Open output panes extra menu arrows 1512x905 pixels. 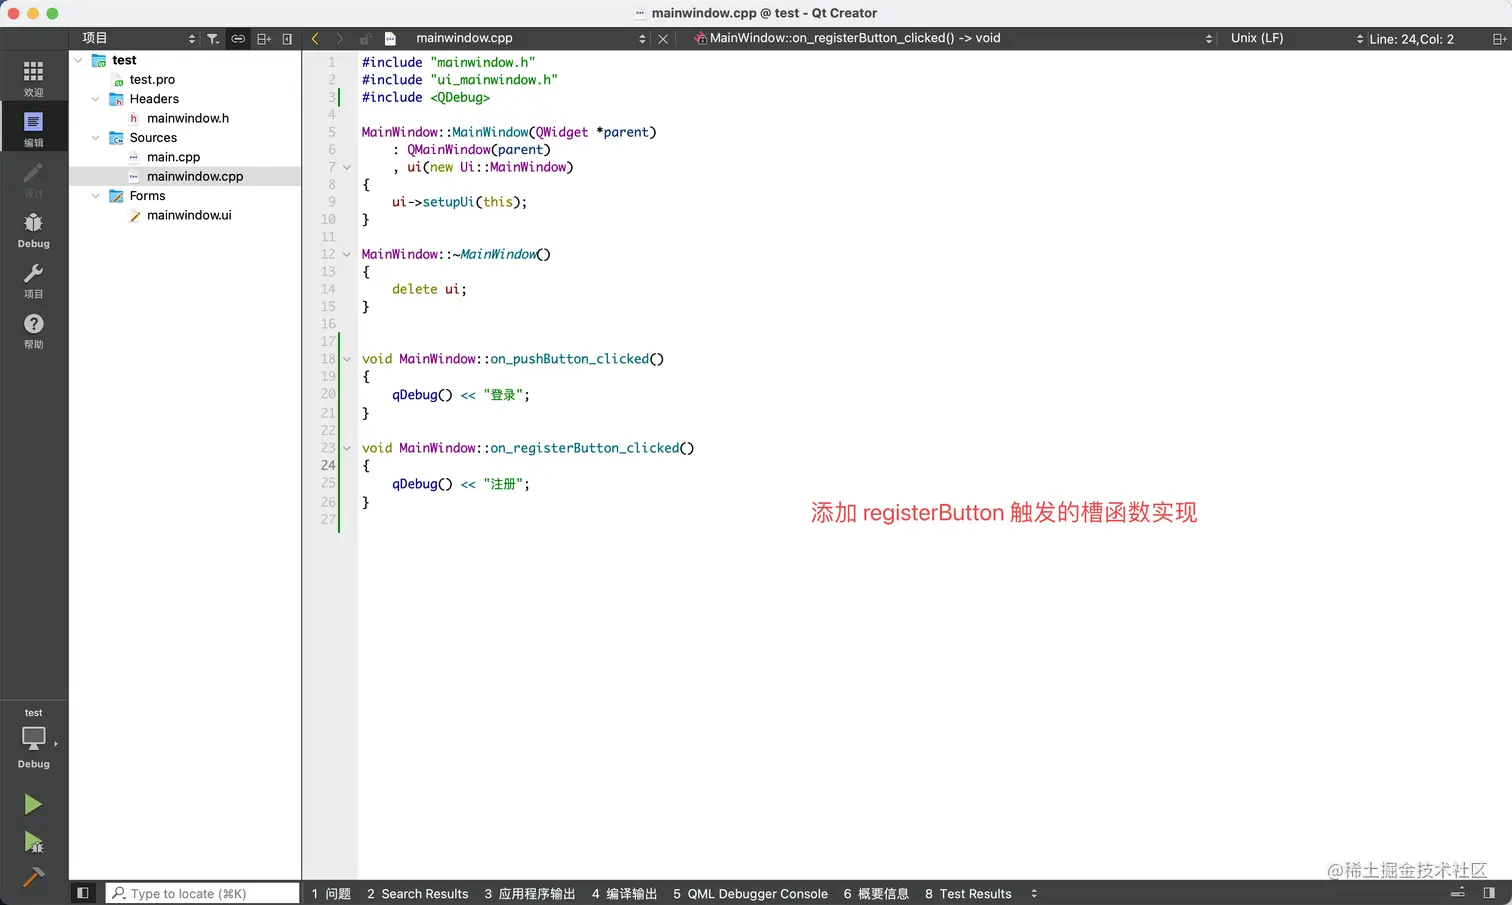pyautogui.click(x=1034, y=893)
